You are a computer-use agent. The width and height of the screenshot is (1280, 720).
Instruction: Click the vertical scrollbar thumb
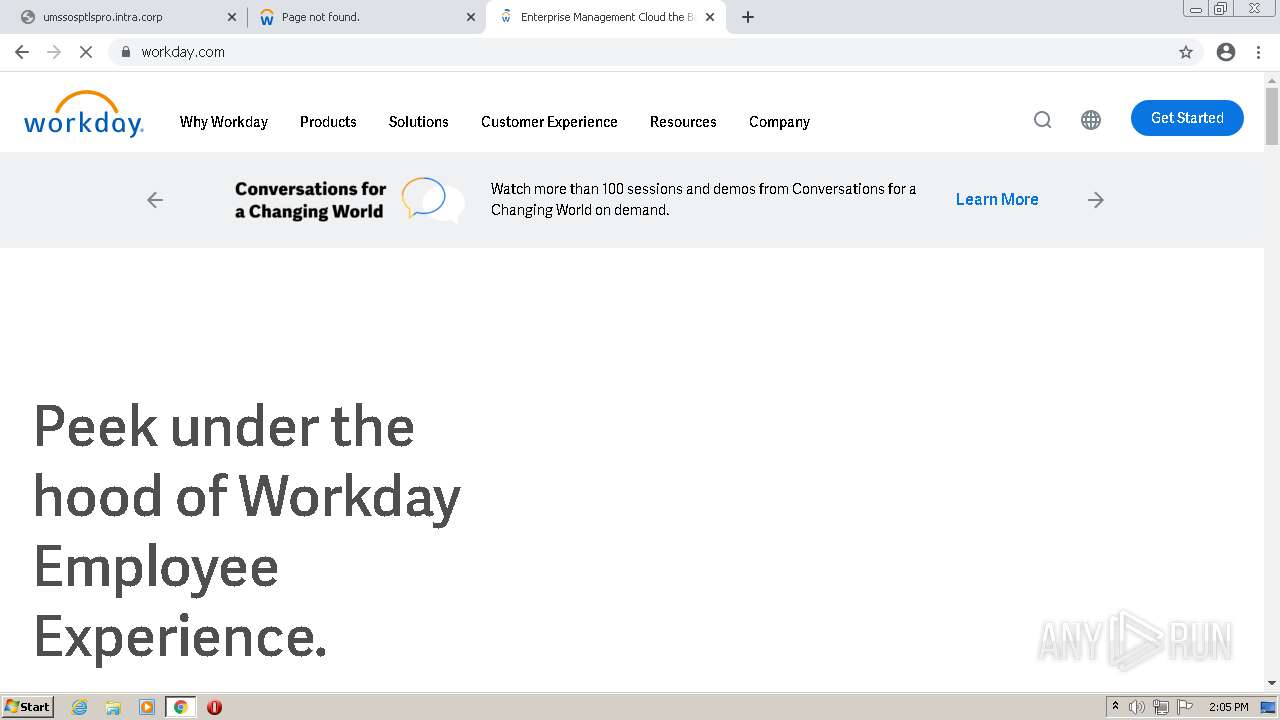[x=1272, y=117]
